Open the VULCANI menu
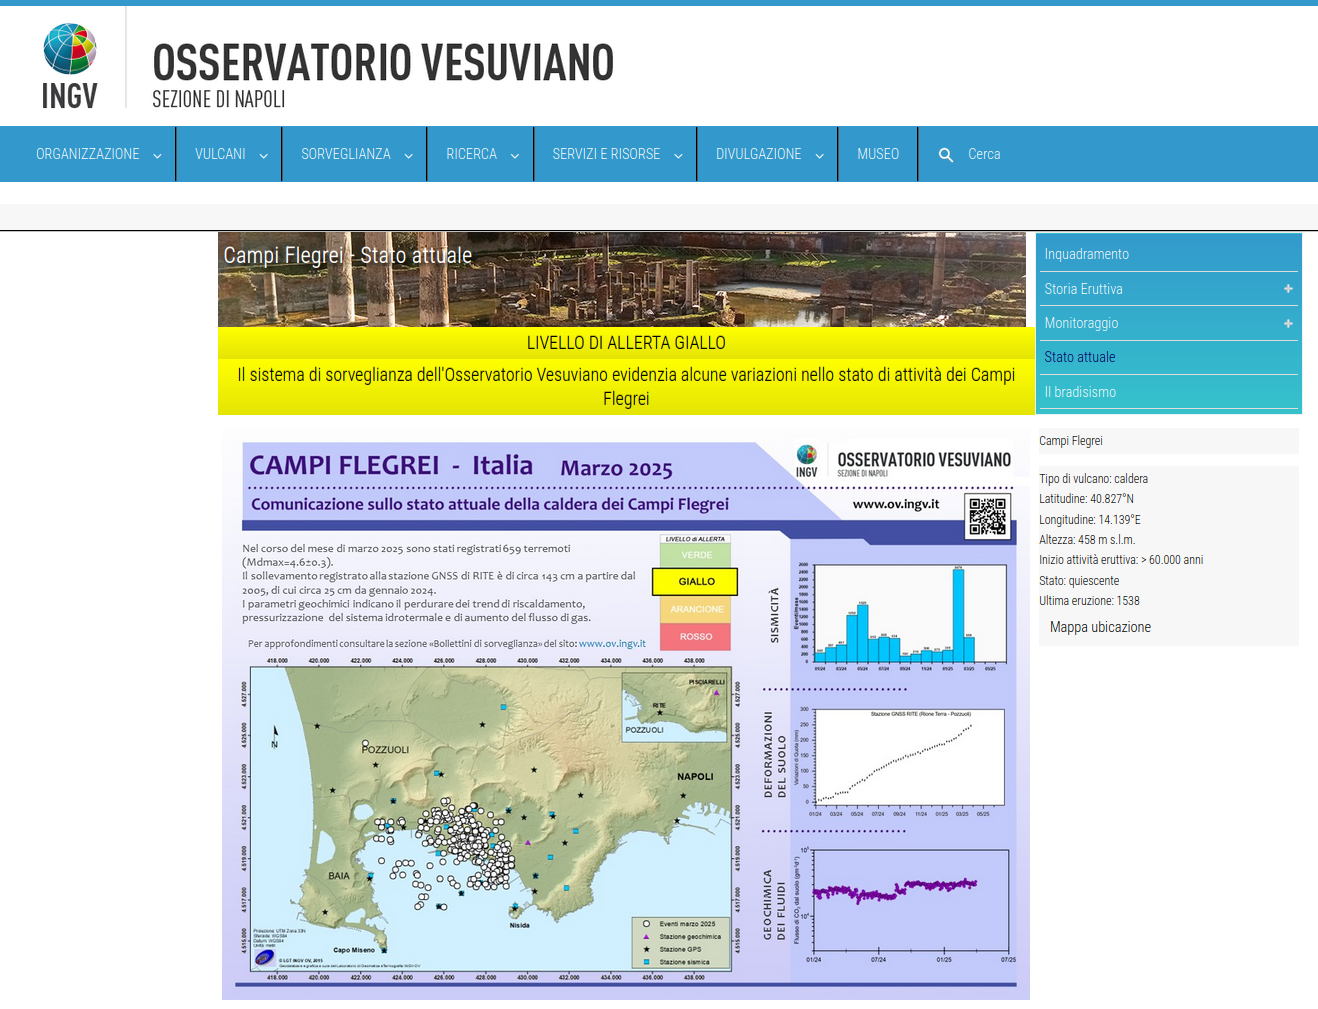Image resolution: width=1318 pixels, height=1009 pixels. pos(220,154)
